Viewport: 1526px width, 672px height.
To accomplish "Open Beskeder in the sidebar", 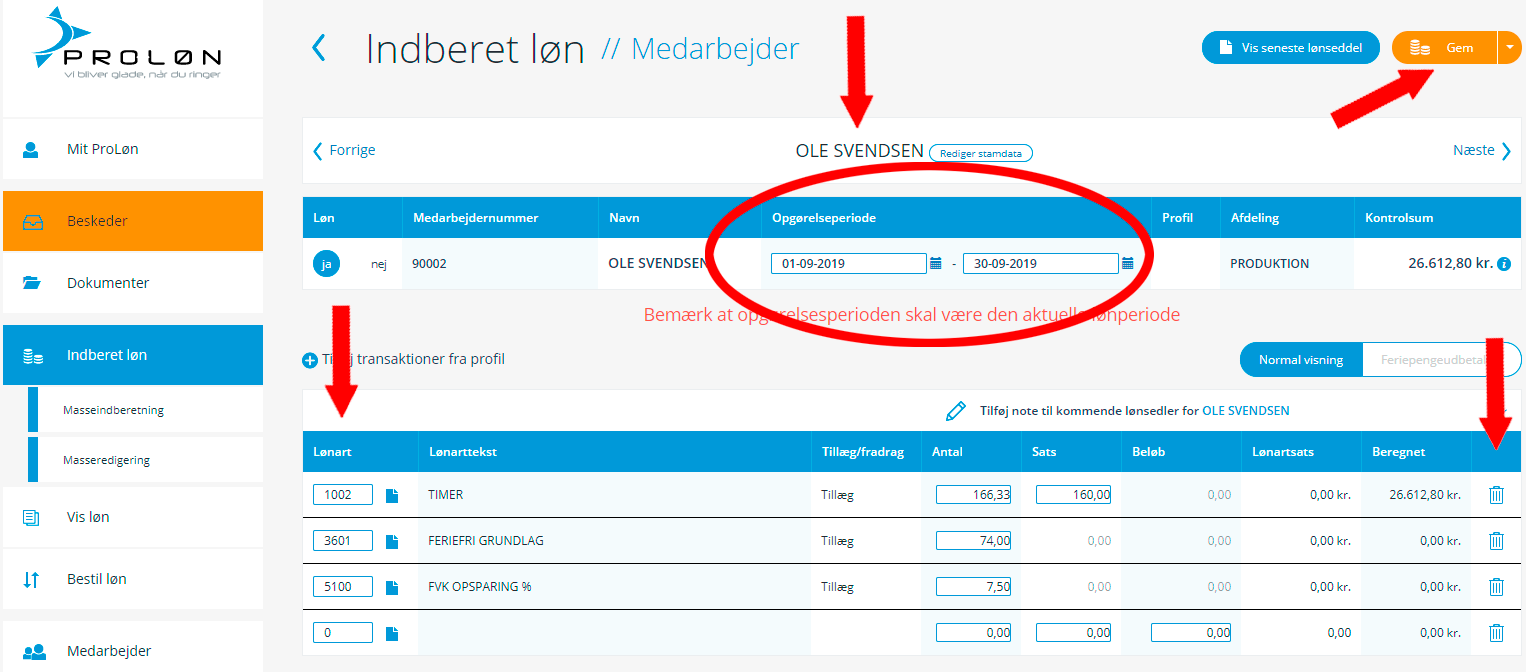I will pyautogui.click(x=133, y=221).
